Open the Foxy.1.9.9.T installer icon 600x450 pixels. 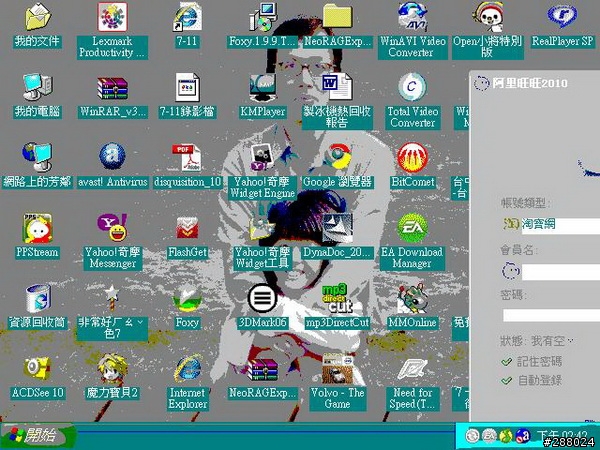pyautogui.click(x=262, y=17)
